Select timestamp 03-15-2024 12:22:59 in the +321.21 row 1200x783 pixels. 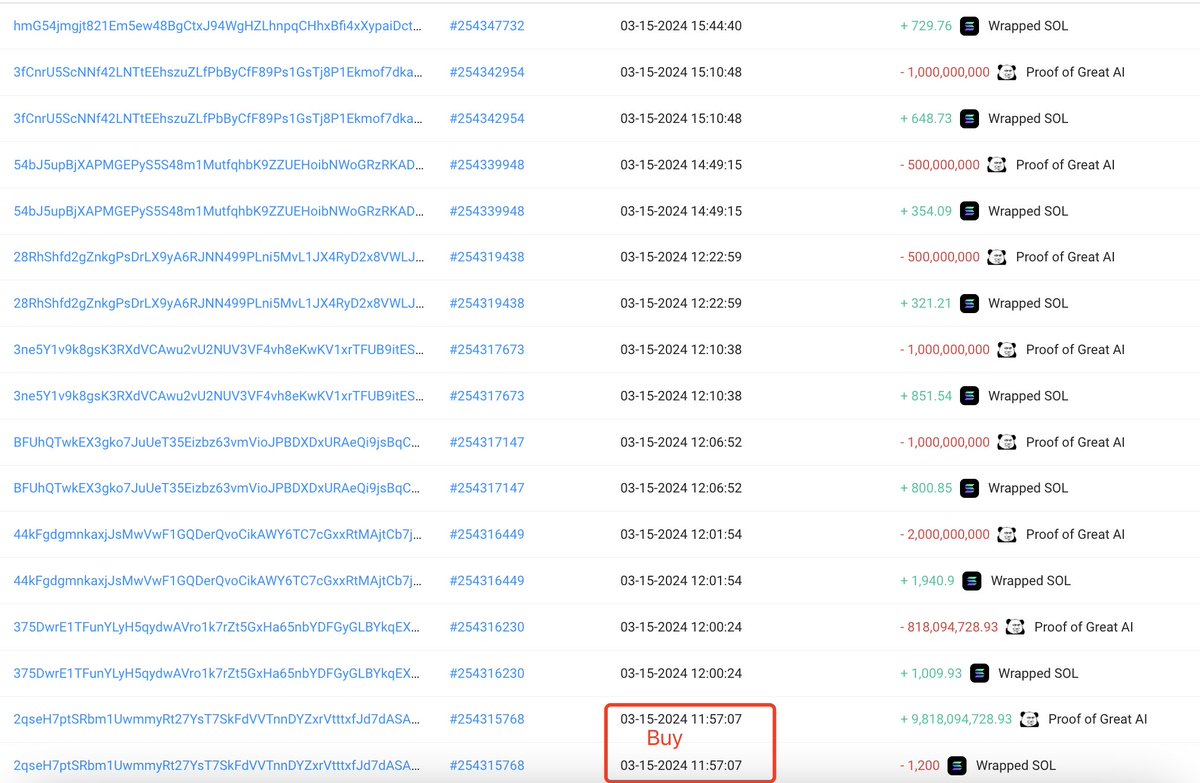[681, 303]
